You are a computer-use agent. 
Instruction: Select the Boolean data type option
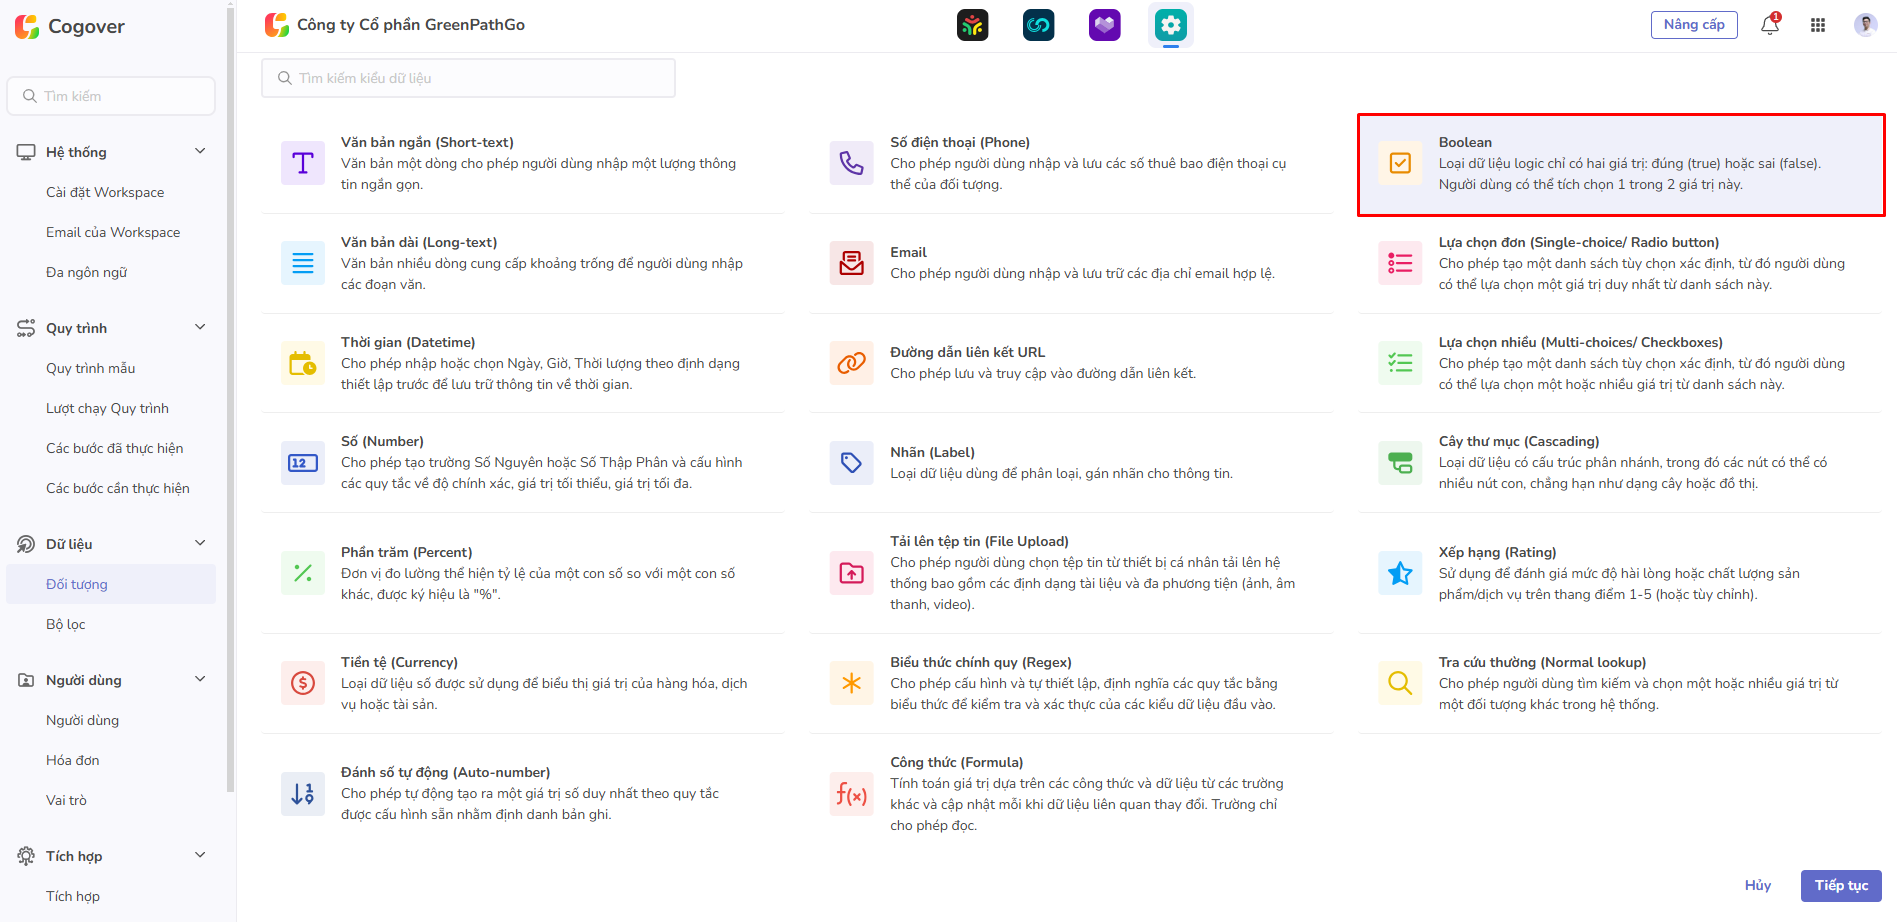coord(1620,164)
